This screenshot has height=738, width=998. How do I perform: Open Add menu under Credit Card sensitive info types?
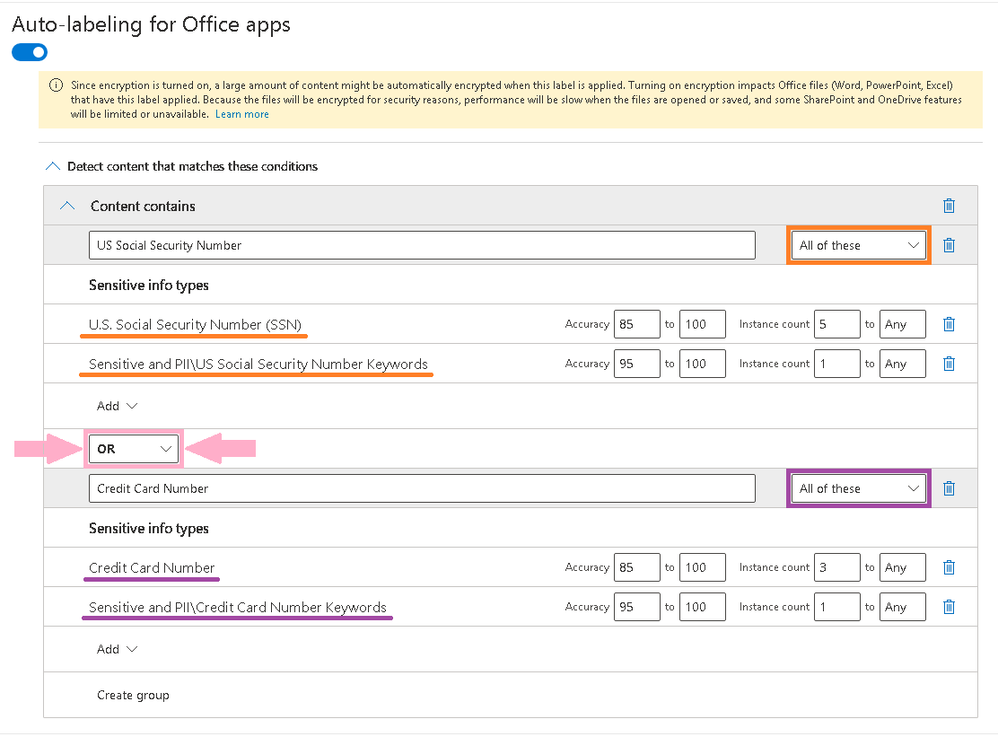[116, 649]
